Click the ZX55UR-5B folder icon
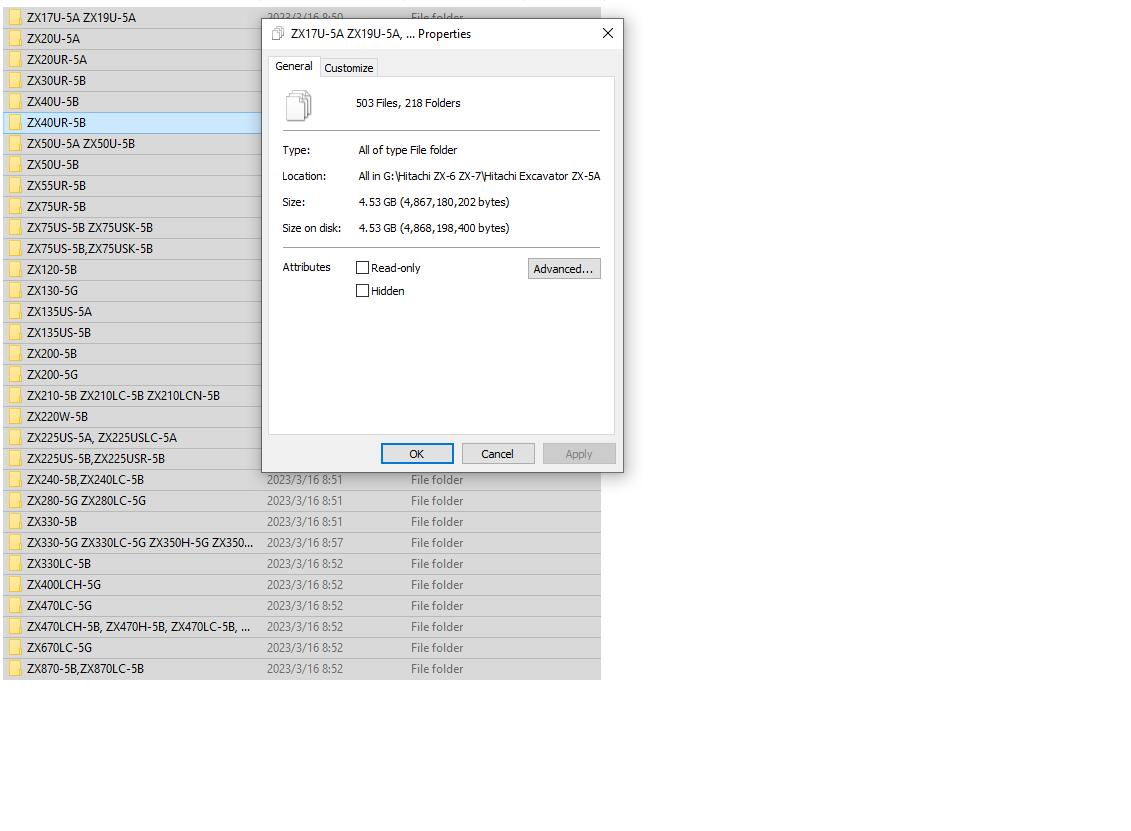 [15, 185]
